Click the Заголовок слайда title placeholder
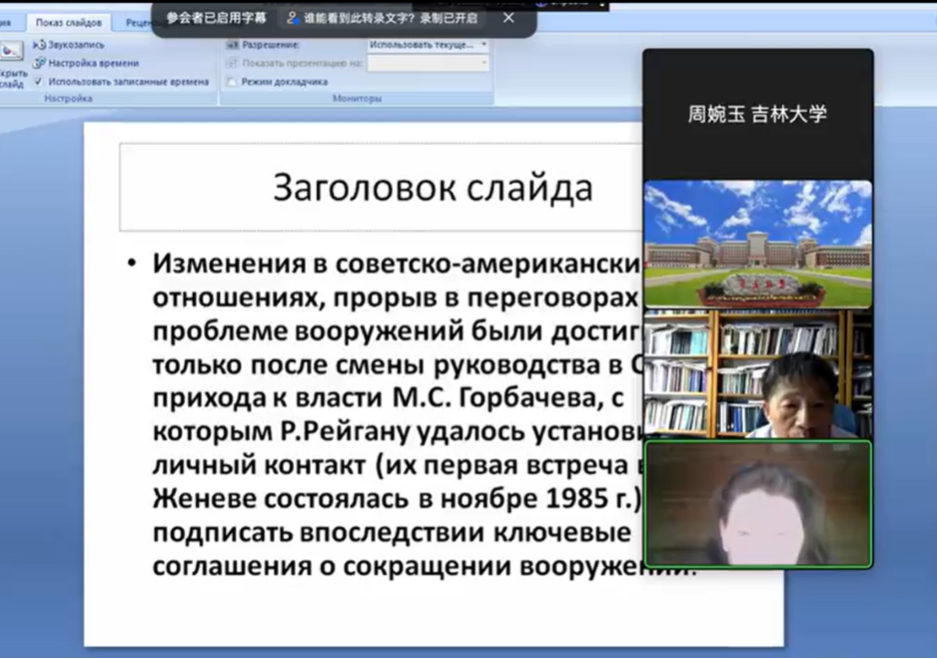 click(432, 187)
